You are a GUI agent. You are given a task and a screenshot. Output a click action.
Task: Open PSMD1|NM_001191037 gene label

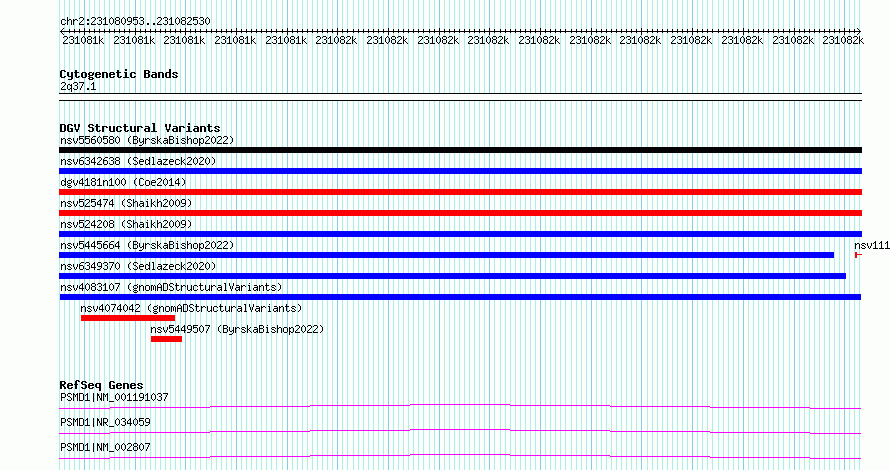114,397
